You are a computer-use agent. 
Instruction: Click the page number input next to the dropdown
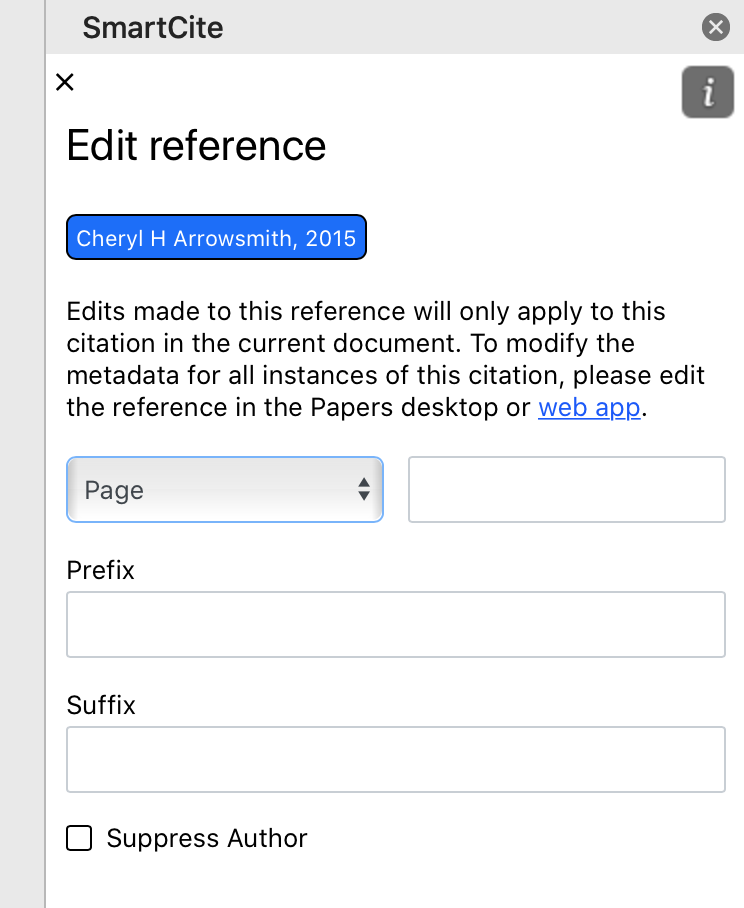(566, 489)
